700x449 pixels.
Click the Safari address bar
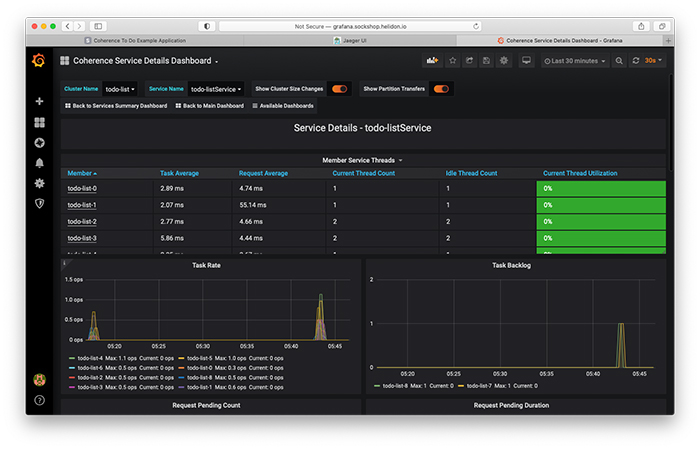(x=350, y=26)
